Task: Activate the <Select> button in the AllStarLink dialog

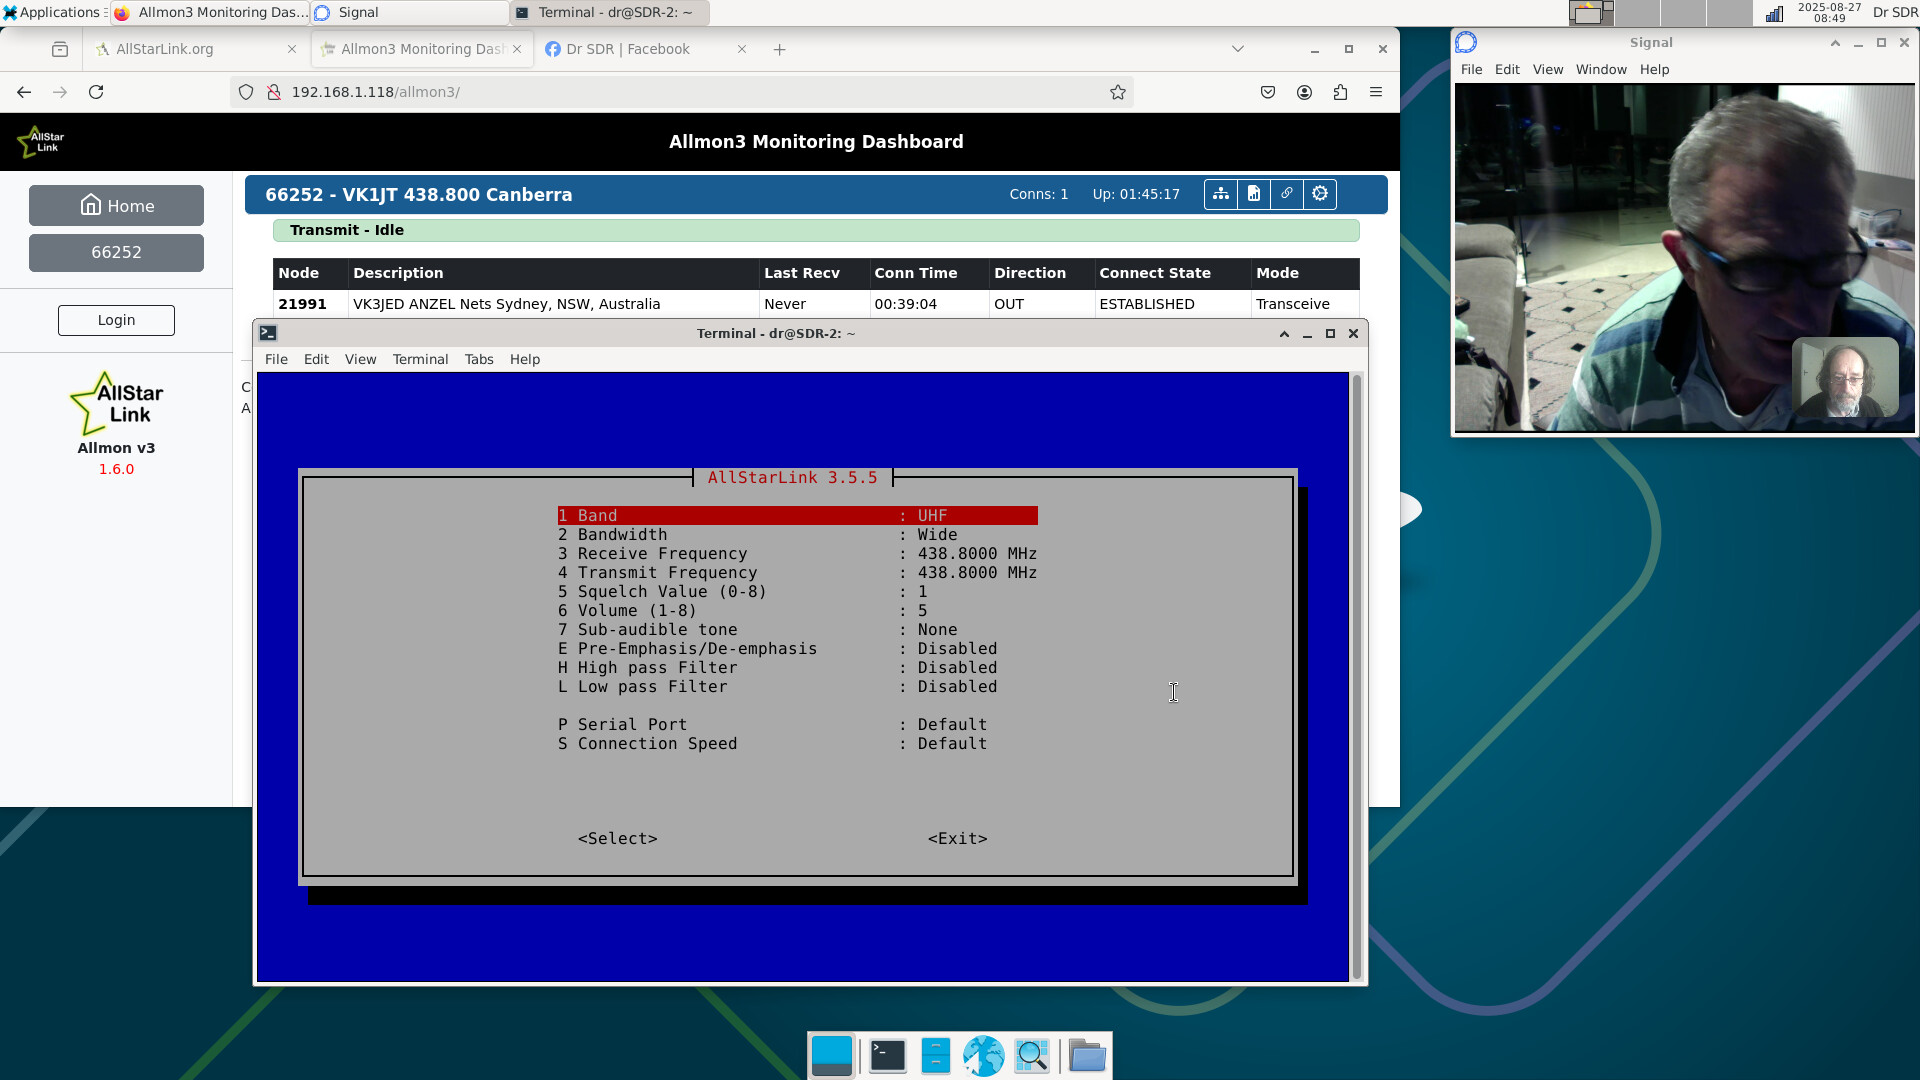Action: tap(617, 838)
